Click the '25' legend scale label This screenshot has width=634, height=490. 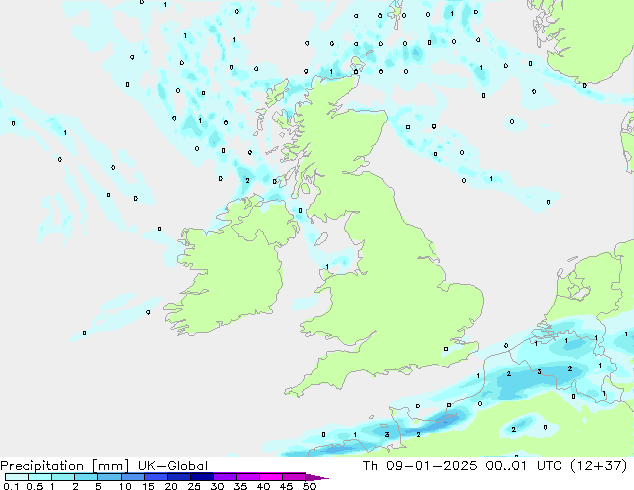pyautogui.click(x=194, y=486)
